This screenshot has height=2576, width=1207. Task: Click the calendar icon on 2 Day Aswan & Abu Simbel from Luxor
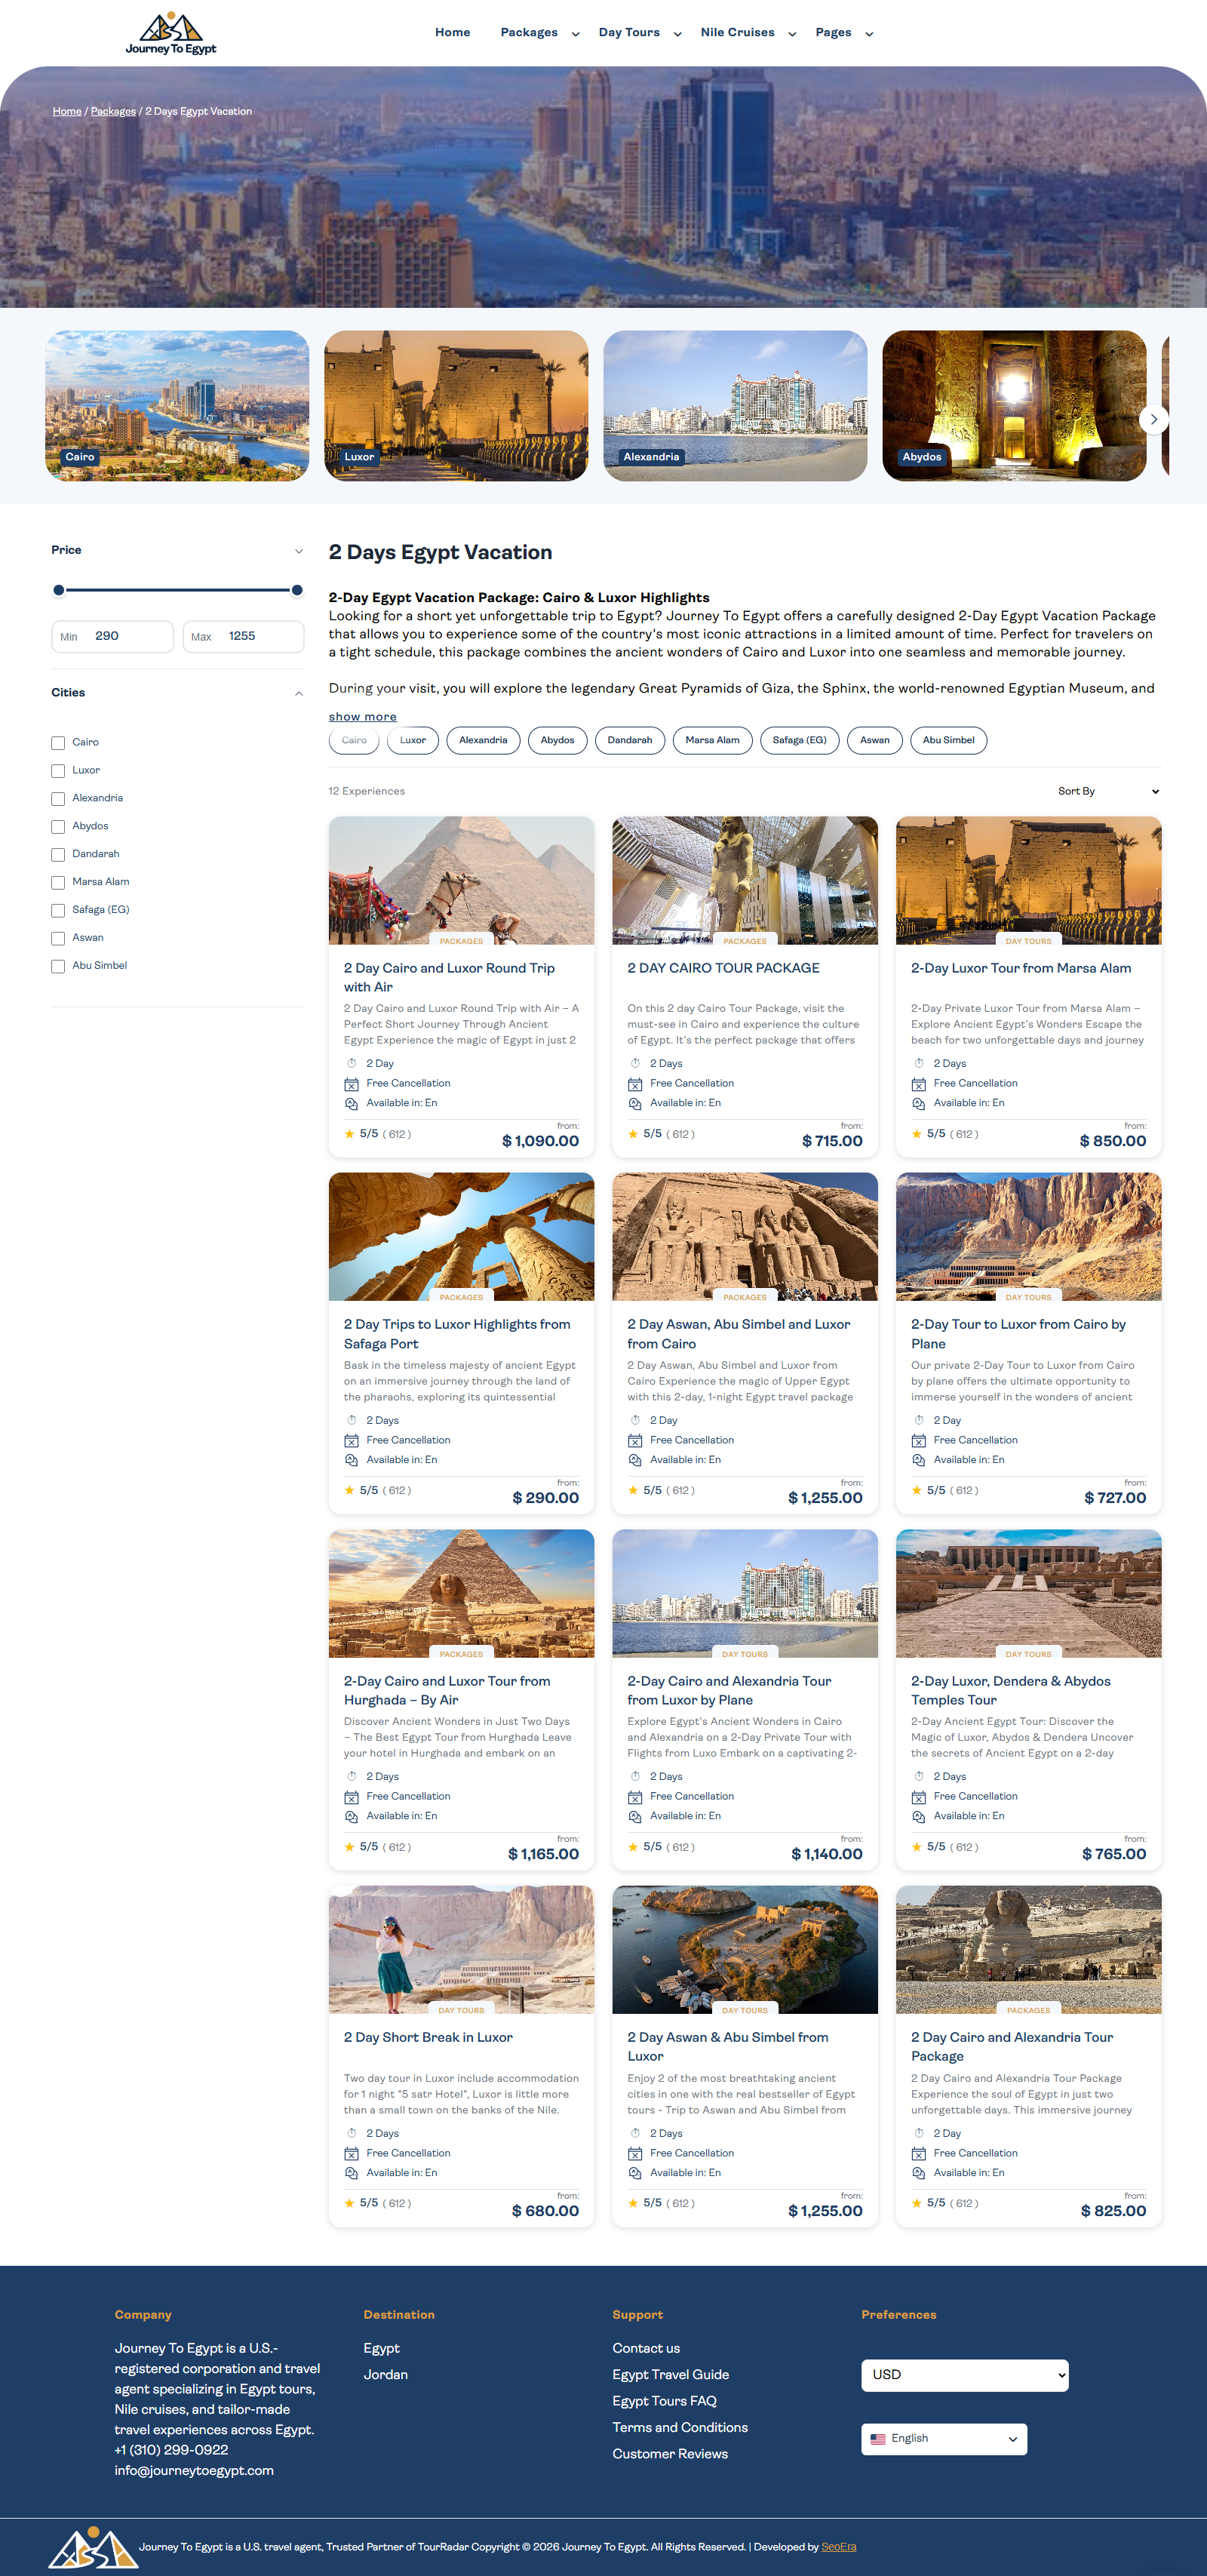[635, 2153]
